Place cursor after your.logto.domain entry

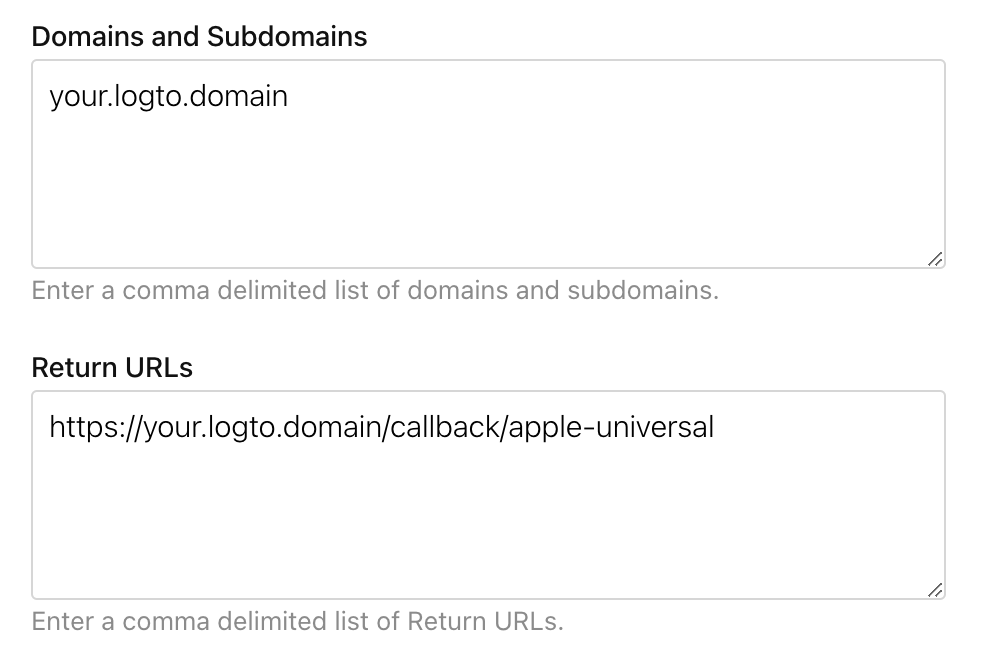click(292, 96)
